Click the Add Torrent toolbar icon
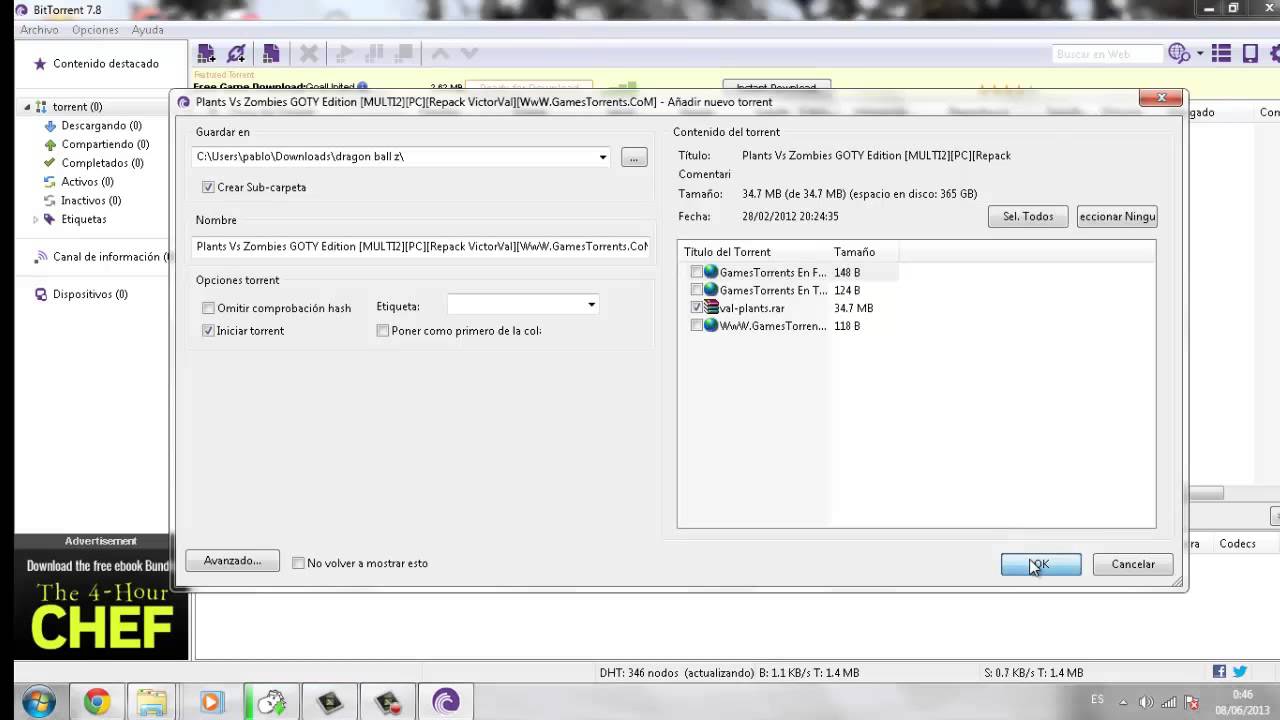 tap(206, 54)
